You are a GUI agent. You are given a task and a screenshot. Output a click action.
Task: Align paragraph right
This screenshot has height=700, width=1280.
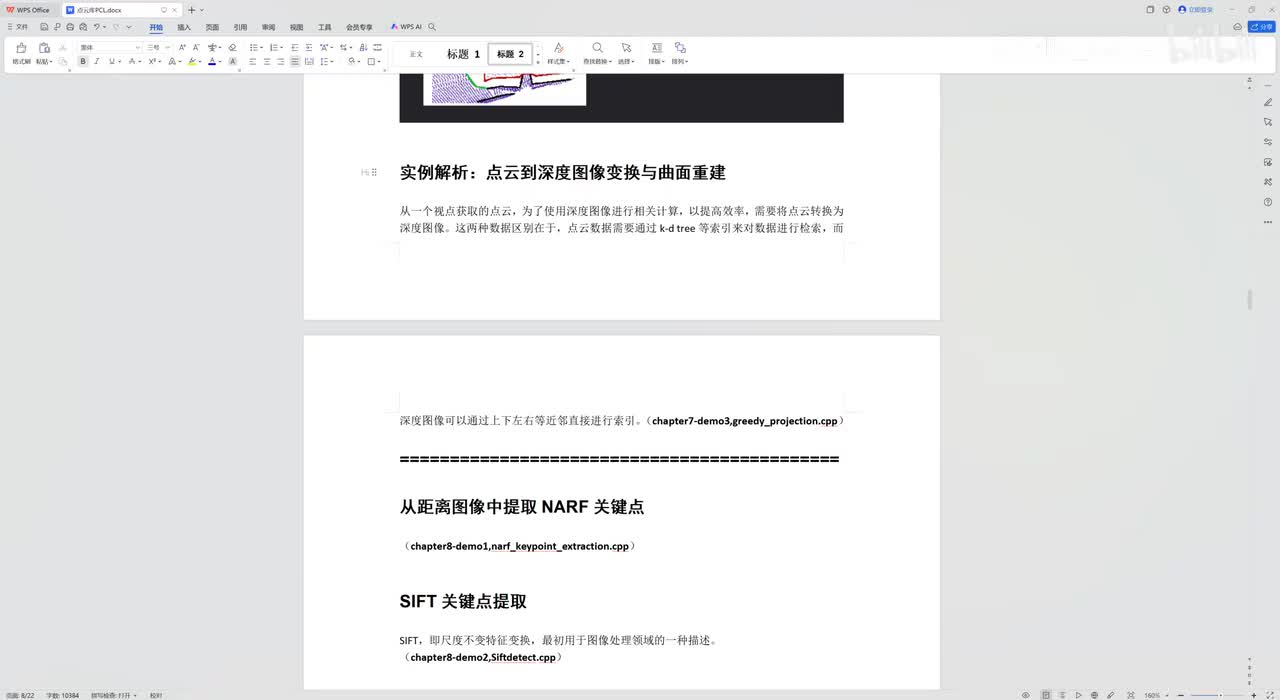point(281,61)
